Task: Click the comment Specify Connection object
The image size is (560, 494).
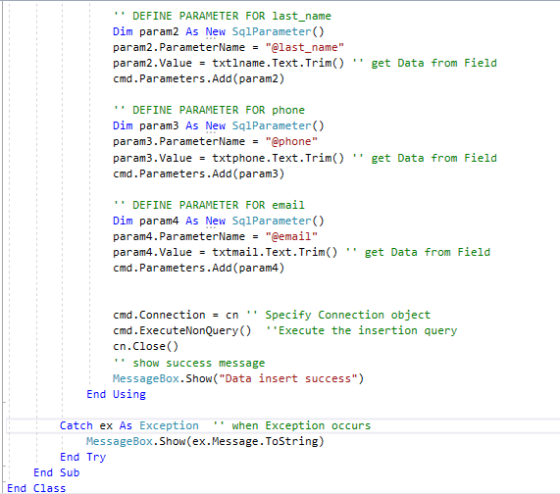Action: point(338,315)
